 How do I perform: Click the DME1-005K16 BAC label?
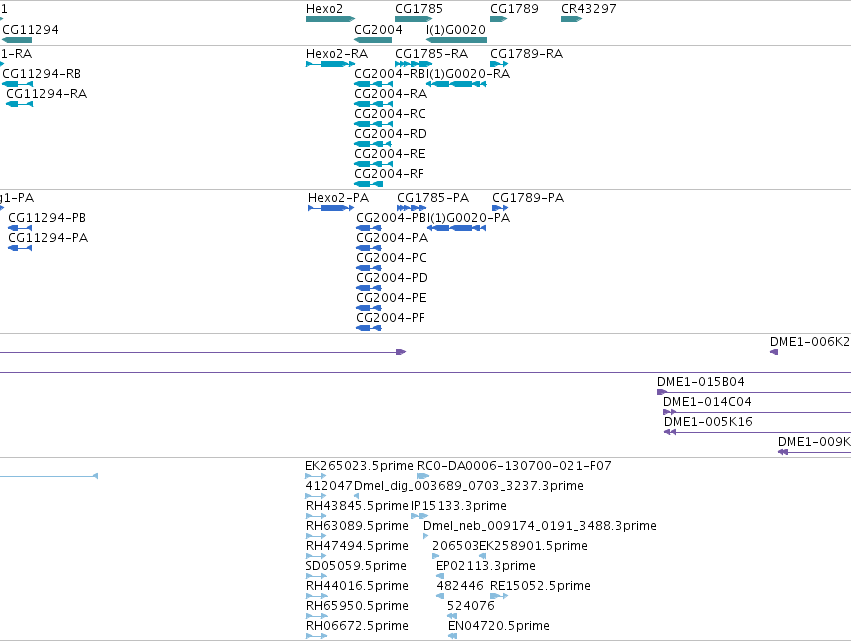[708, 422]
